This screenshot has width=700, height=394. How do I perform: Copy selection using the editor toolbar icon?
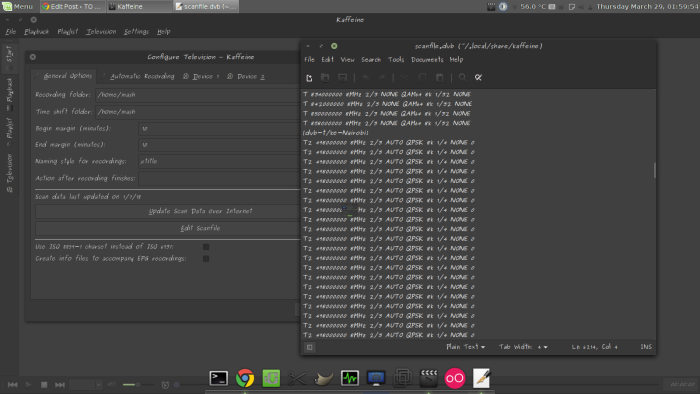tap(422, 78)
